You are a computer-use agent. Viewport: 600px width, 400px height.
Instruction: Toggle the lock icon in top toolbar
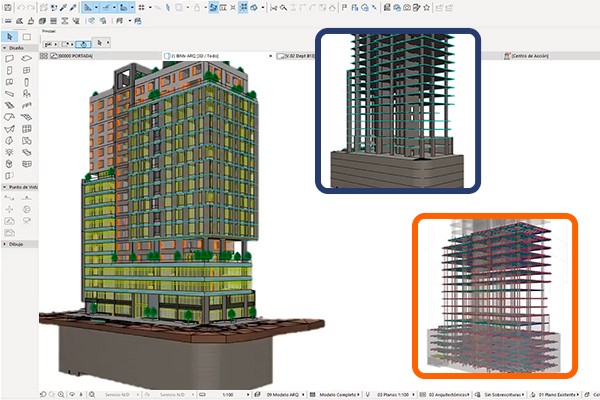[197, 7]
